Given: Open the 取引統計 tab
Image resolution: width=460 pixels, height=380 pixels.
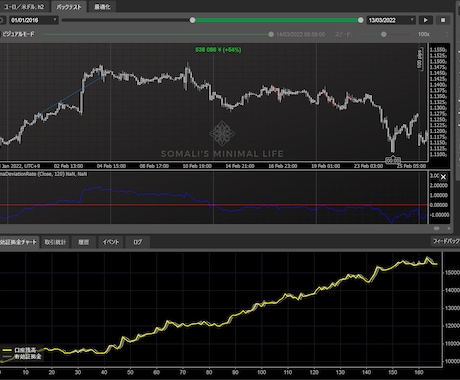Looking at the screenshot, I should pyautogui.click(x=55, y=242).
